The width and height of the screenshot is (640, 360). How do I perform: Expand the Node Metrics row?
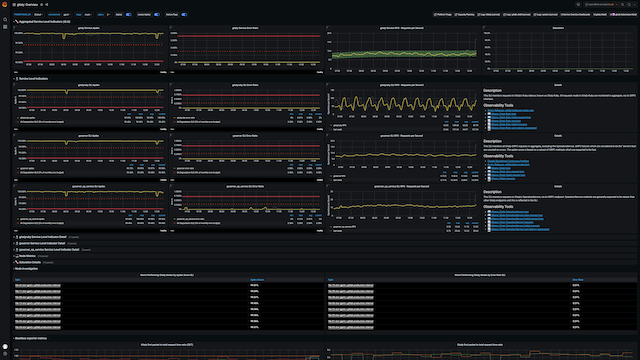click(27, 256)
